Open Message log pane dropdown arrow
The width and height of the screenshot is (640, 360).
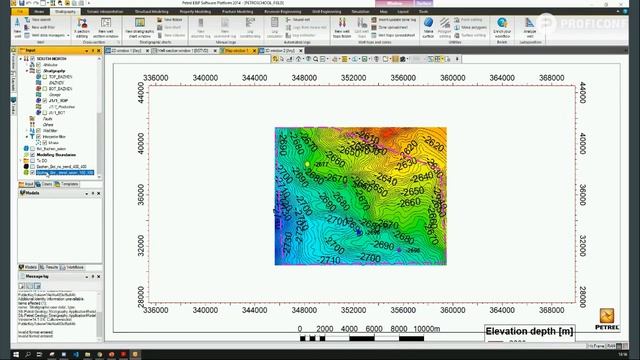[x=87, y=277]
